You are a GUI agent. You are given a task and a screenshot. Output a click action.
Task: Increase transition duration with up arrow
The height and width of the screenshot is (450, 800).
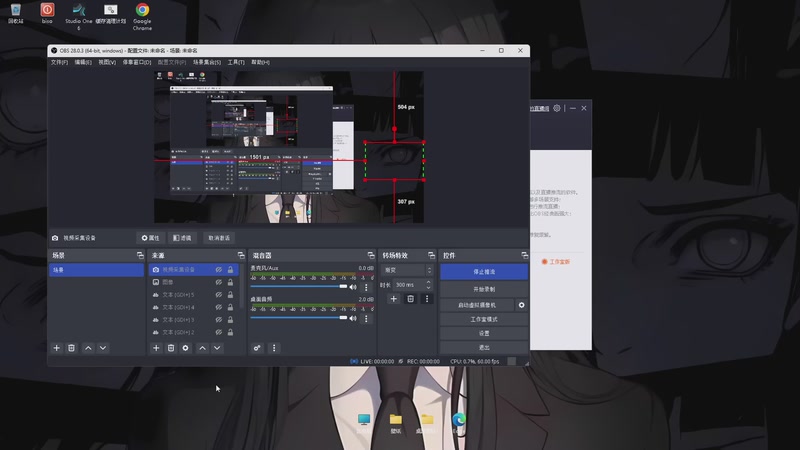429,282
